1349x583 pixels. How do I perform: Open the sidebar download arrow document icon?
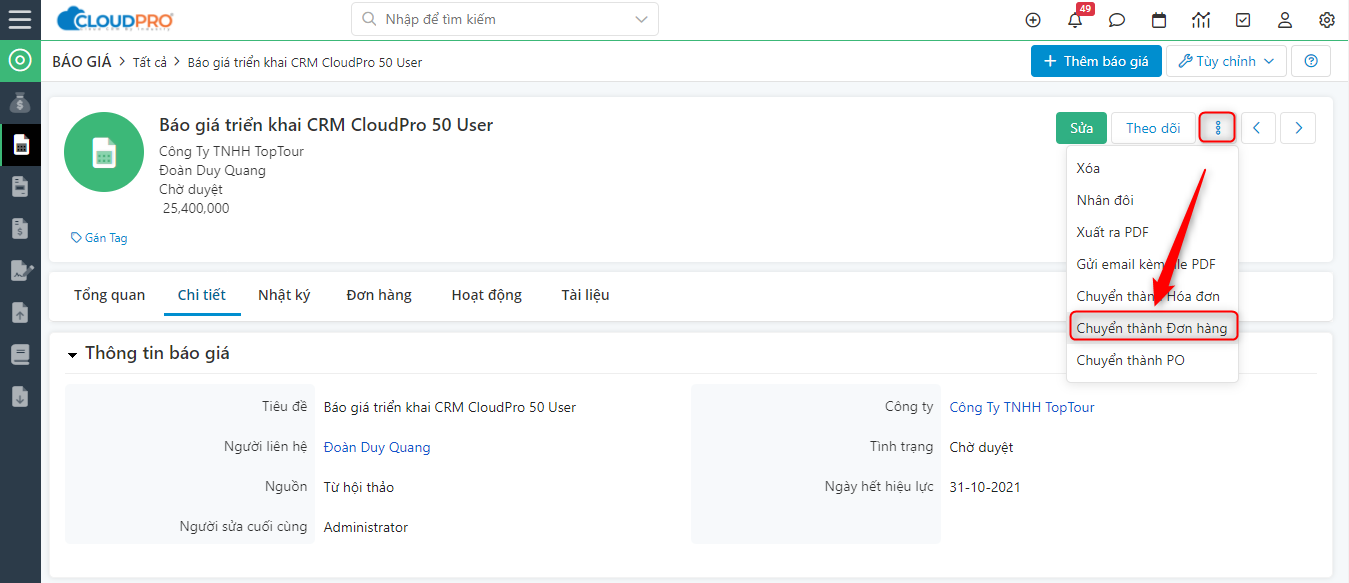pyautogui.click(x=20, y=396)
